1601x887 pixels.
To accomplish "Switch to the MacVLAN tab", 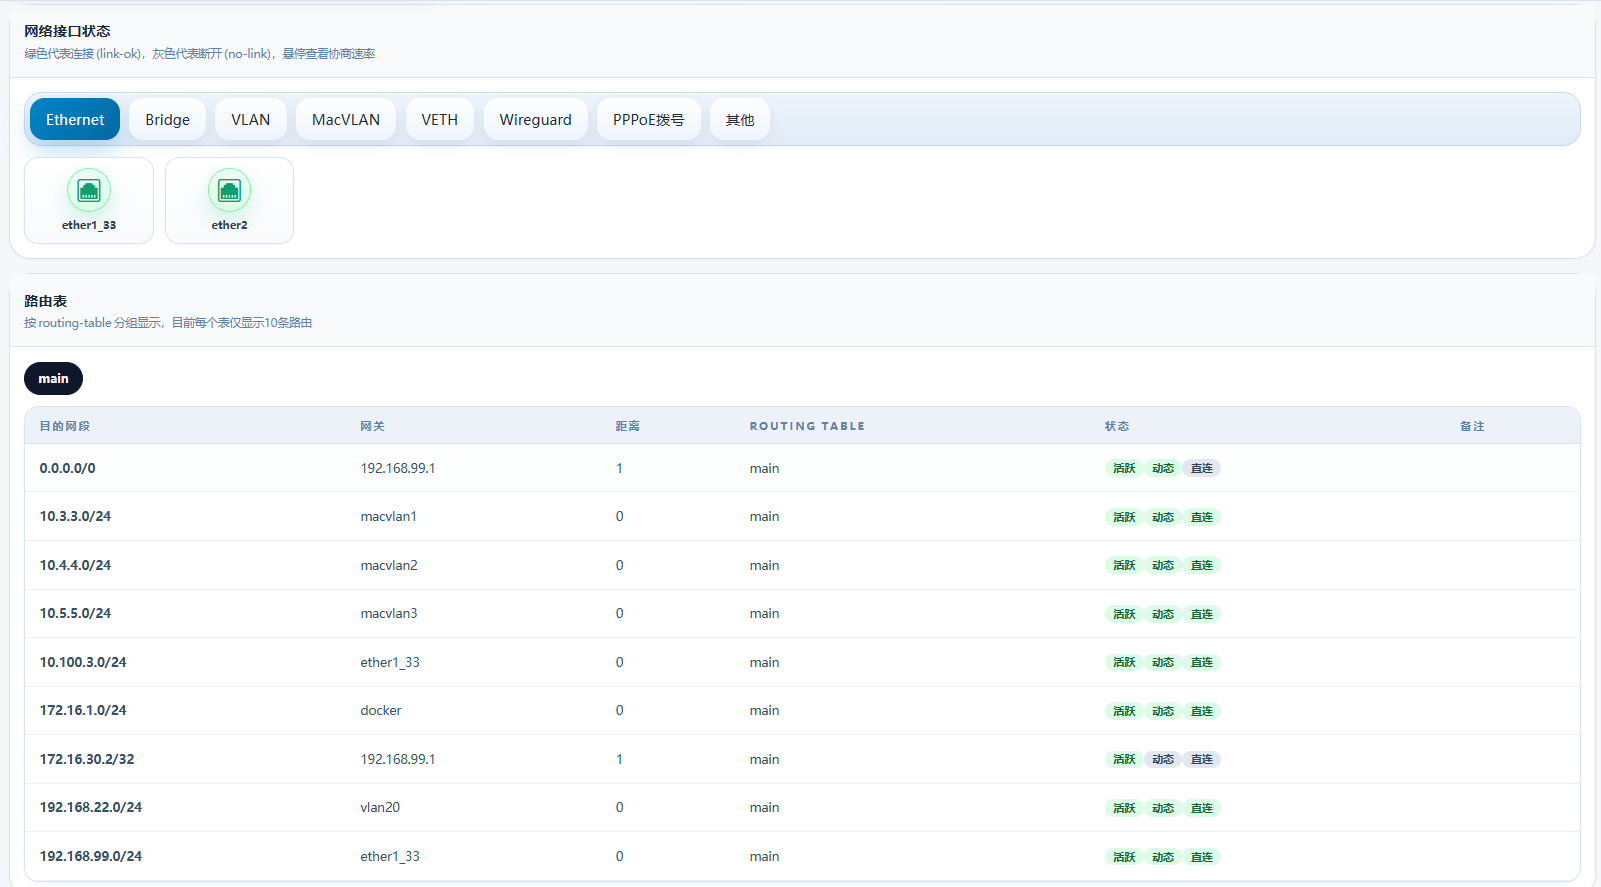I will coord(345,120).
